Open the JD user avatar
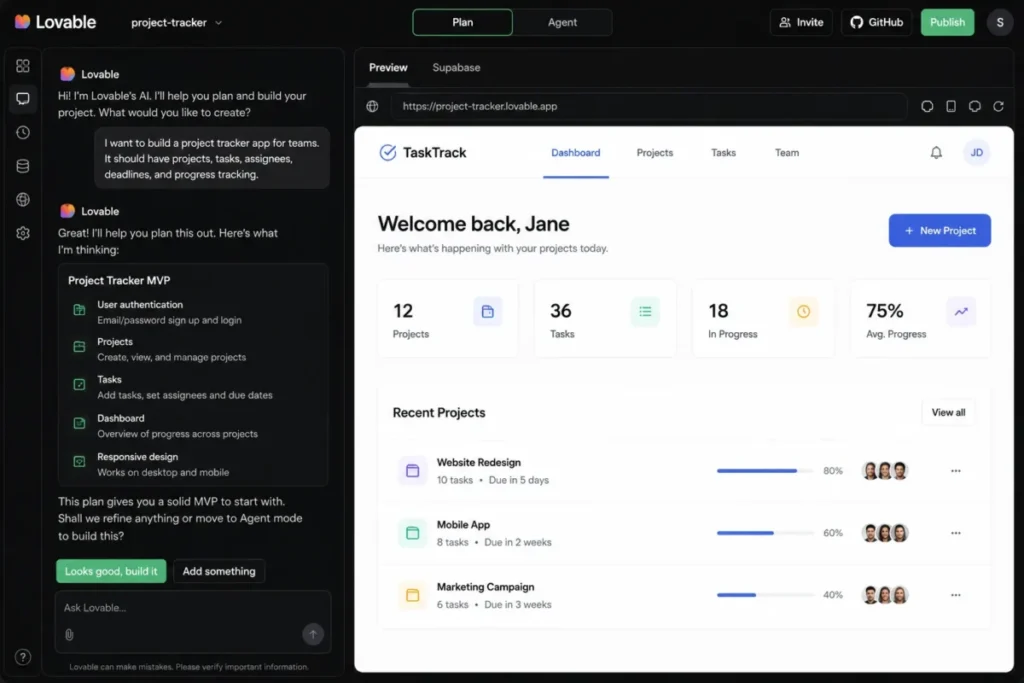The image size is (1024, 683). (x=976, y=152)
